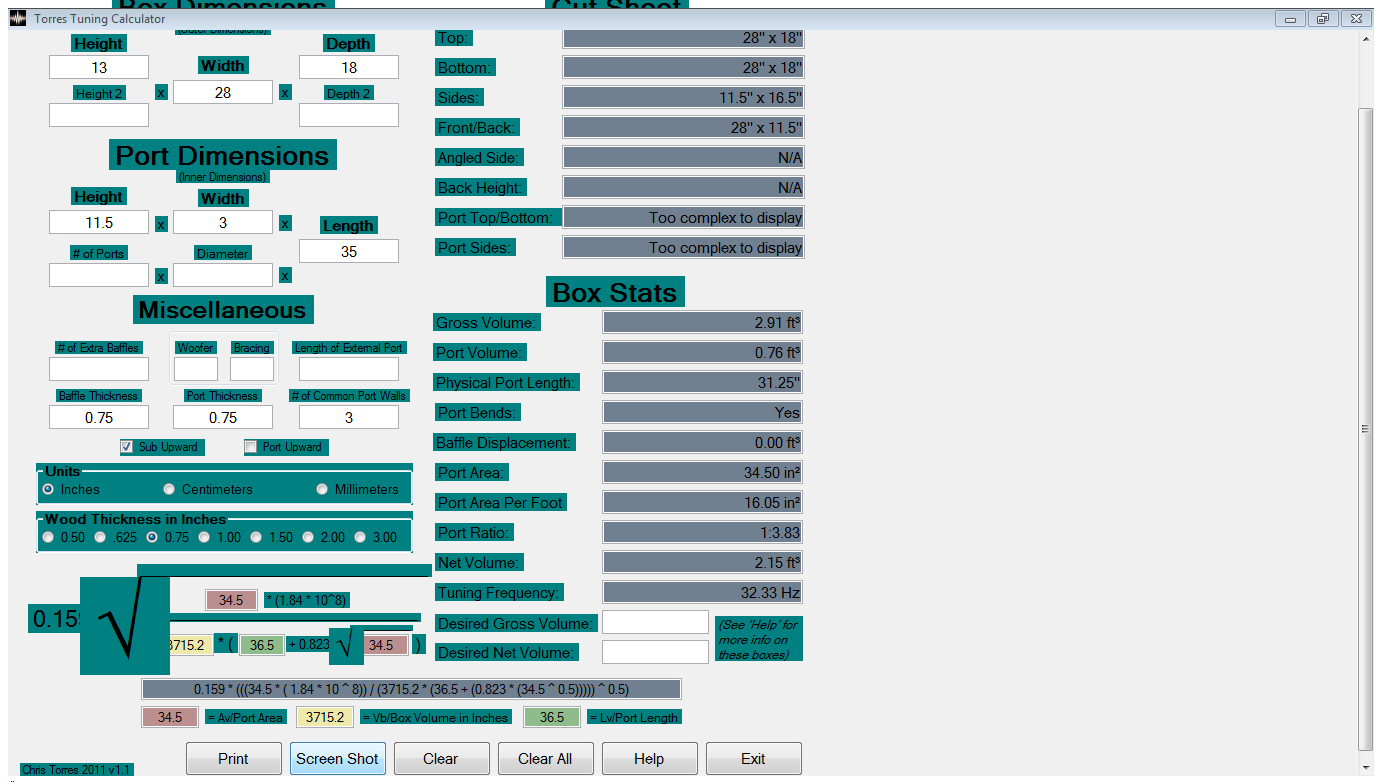Choose 0.75 wood thickness
The width and height of the screenshot is (1382, 784).
click(x=152, y=537)
